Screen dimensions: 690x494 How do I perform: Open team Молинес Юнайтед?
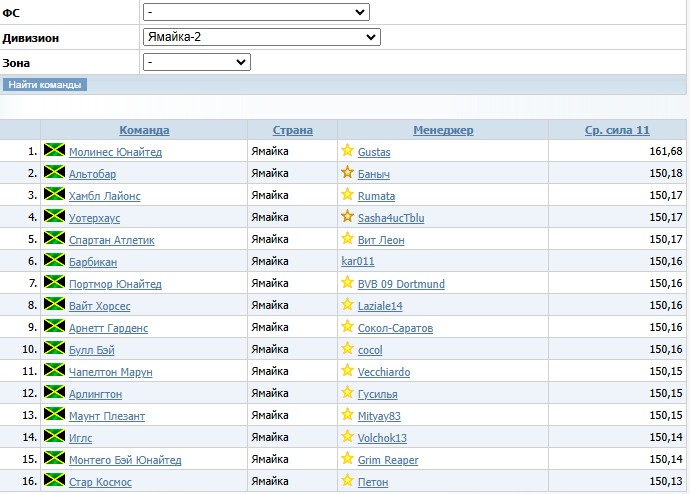115,152
